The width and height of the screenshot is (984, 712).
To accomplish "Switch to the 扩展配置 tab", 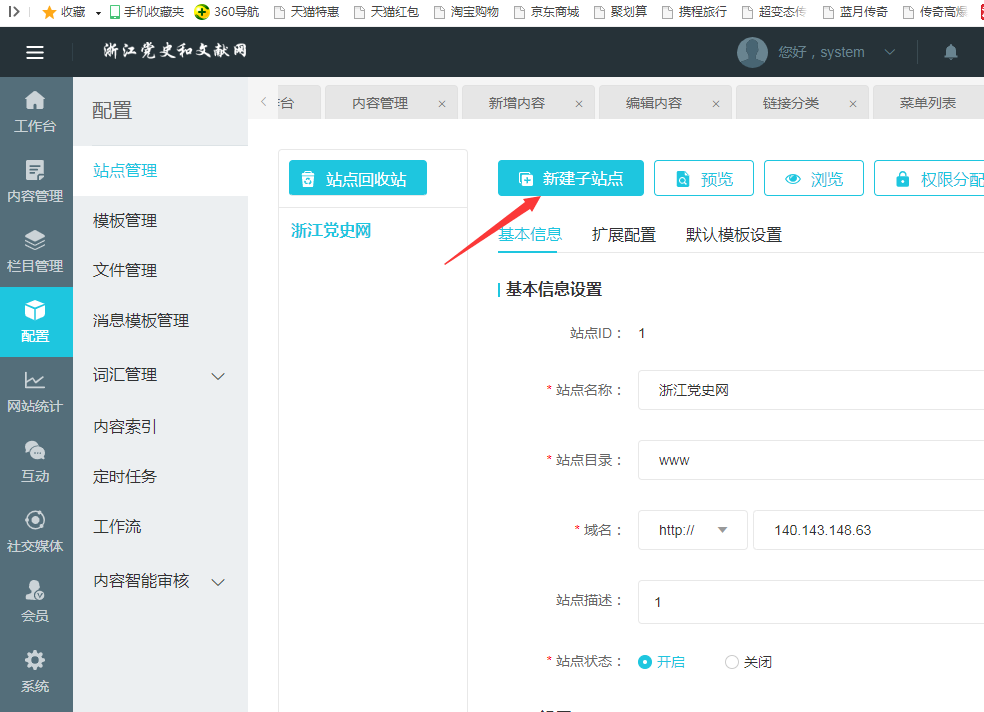I will point(624,235).
